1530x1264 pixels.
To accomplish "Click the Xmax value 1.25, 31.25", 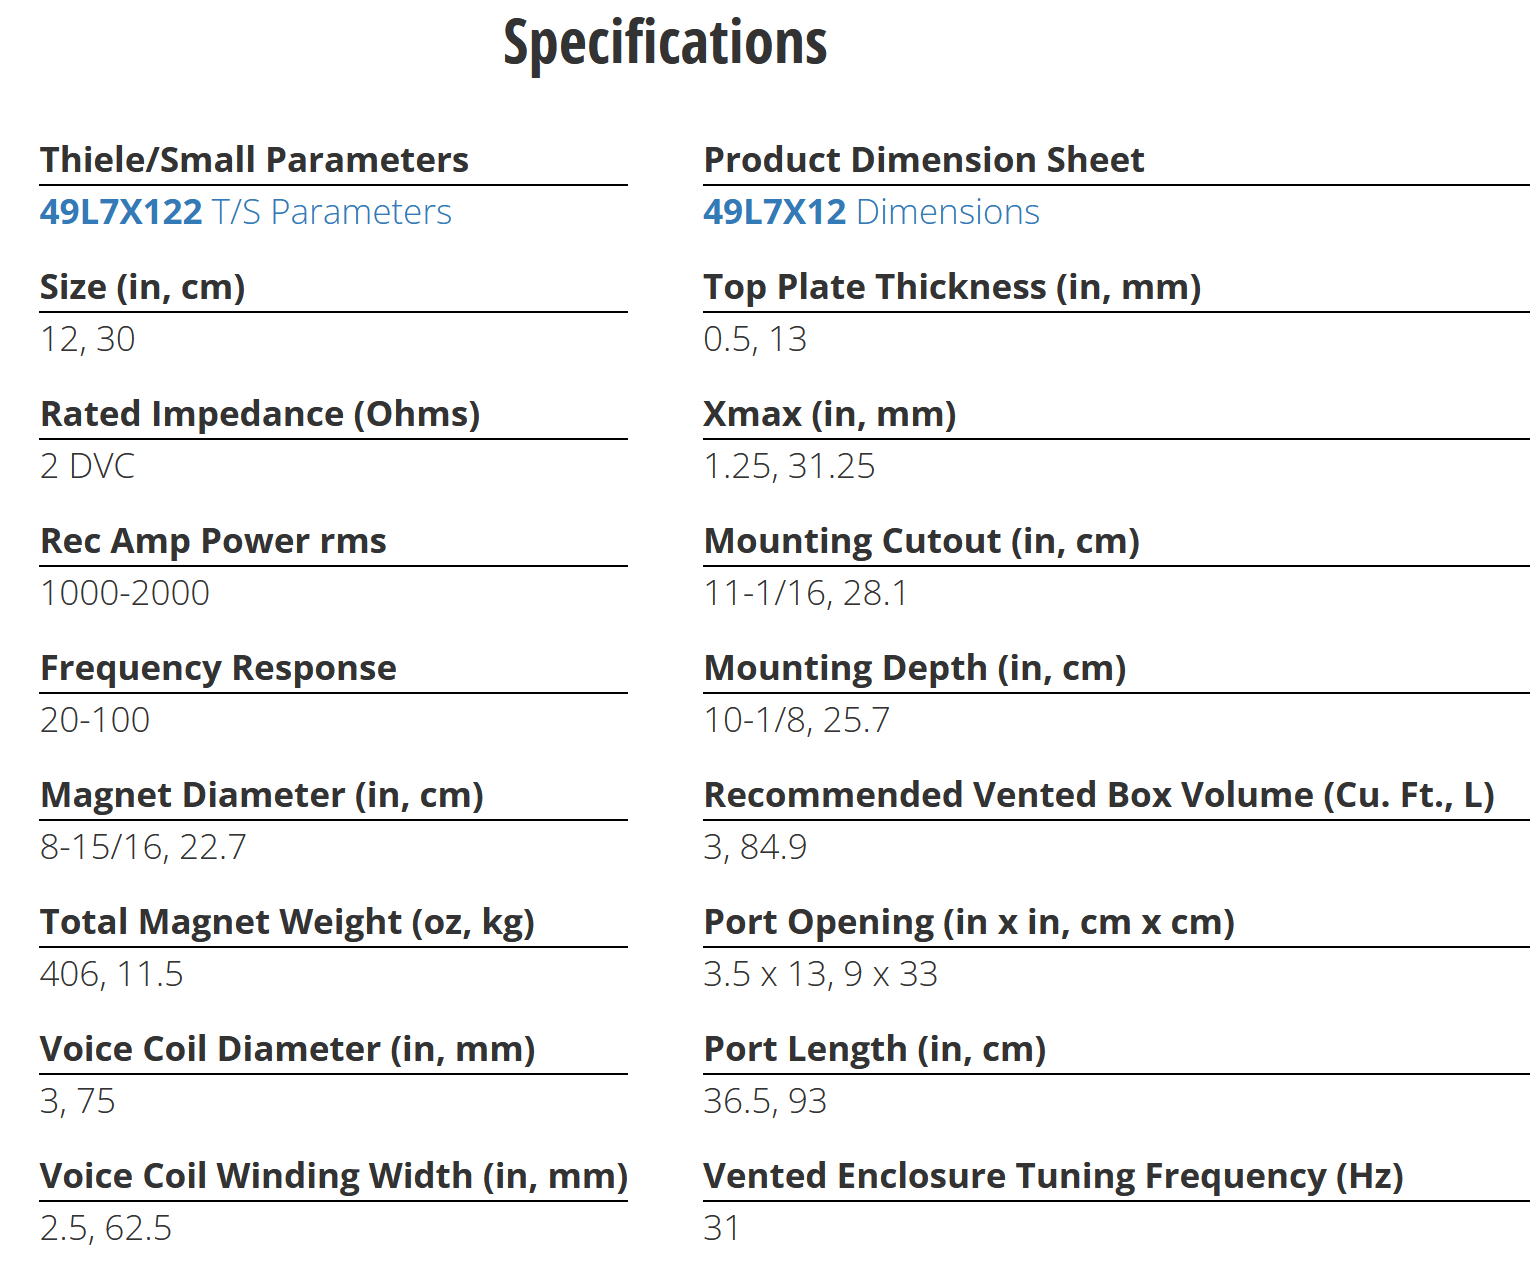I will [x=789, y=466].
